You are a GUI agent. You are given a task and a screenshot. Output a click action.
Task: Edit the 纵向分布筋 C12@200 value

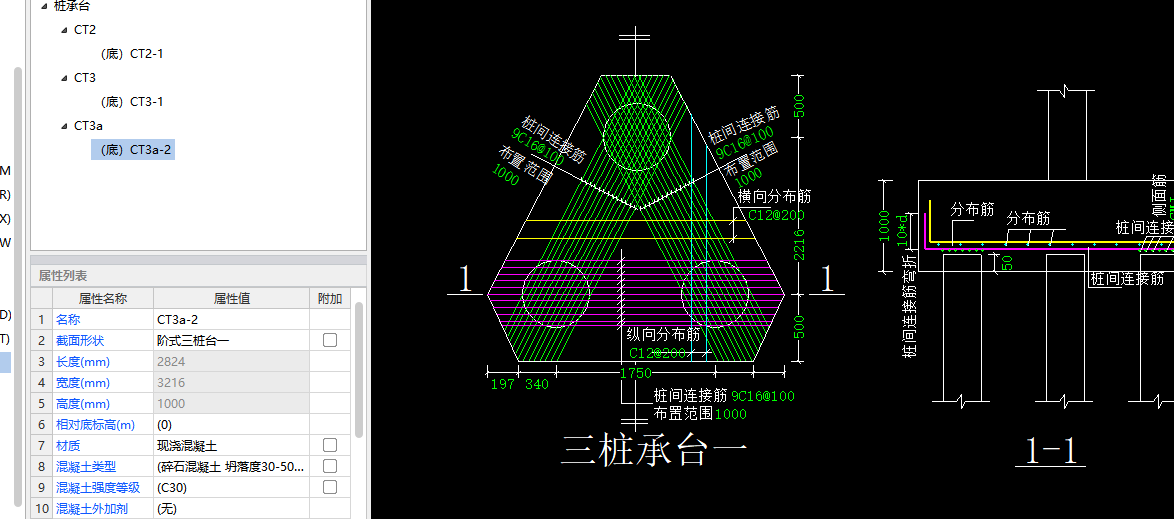pyautogui.click(x=657, y=353)
